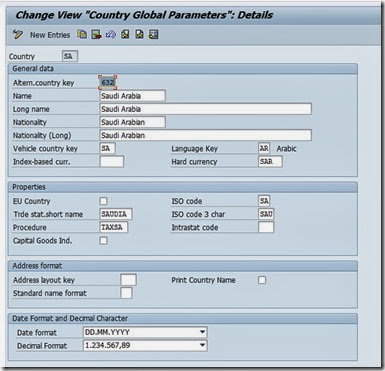Click the Other Entry toolbar icon
Viewport: 385px width, 371px height.
[x=154, y=34]
